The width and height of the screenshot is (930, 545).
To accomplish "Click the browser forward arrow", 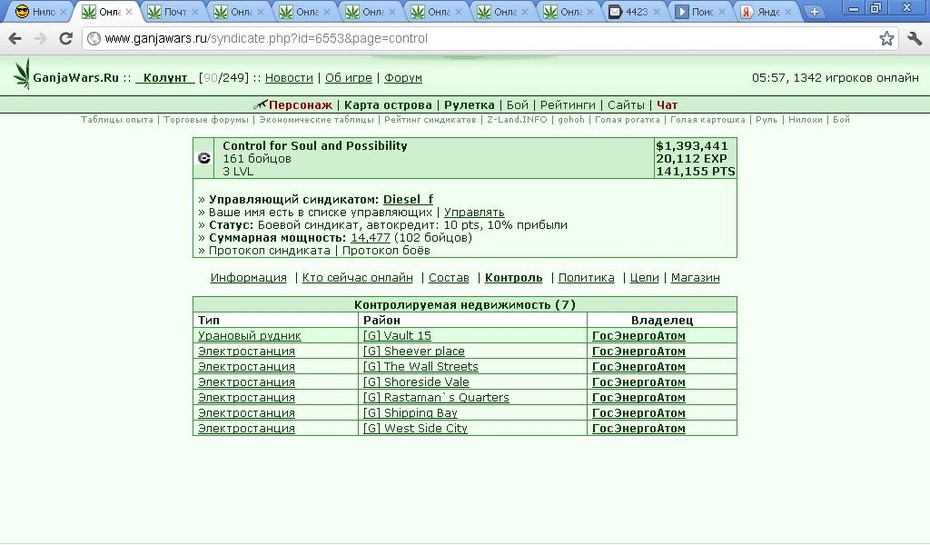I will (40, 39).
